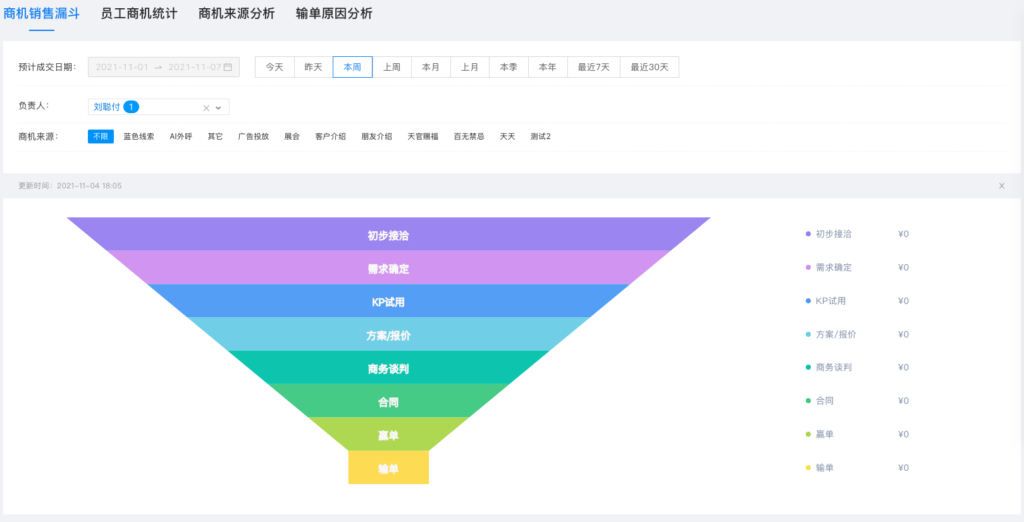Viewport: 1024px width, 522px height.
Task: Open the calendar icon in date range field
Action: [x=228, y=67]
